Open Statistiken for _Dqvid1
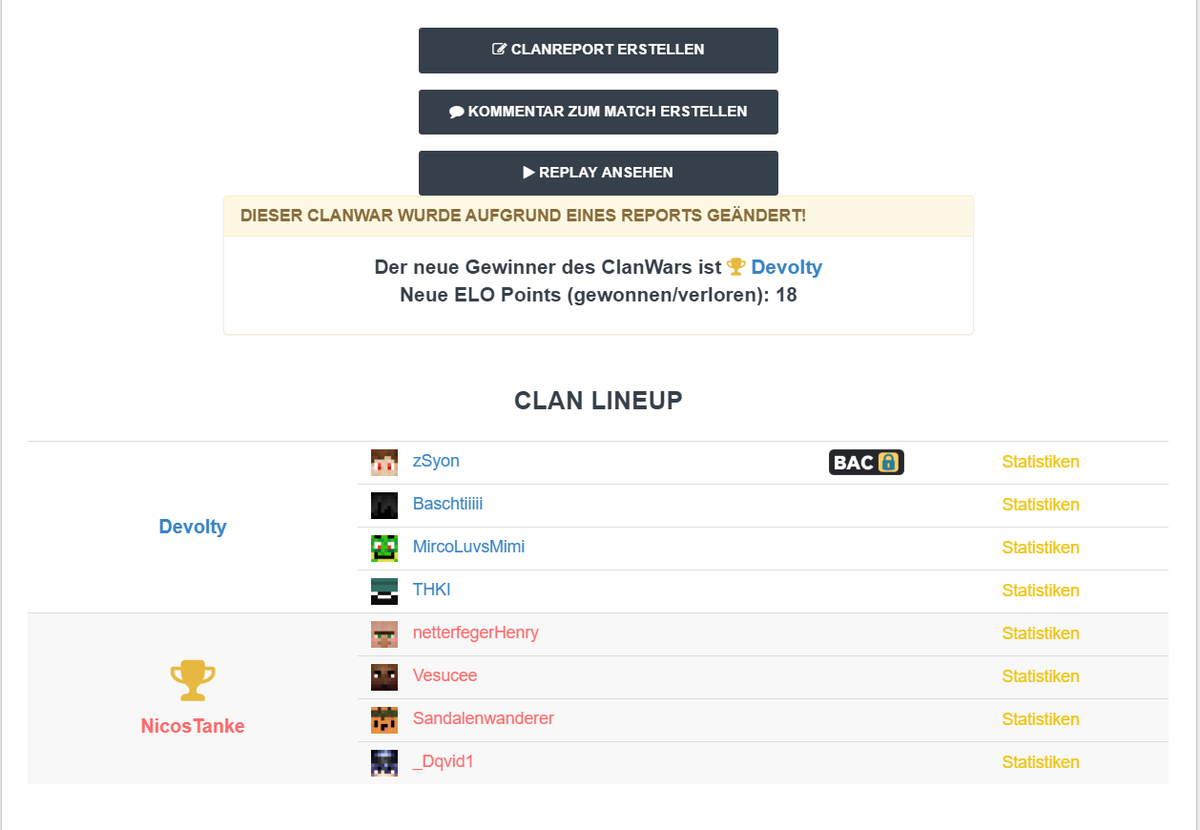Screen dimensions: 1200x830 [1041, 763]
